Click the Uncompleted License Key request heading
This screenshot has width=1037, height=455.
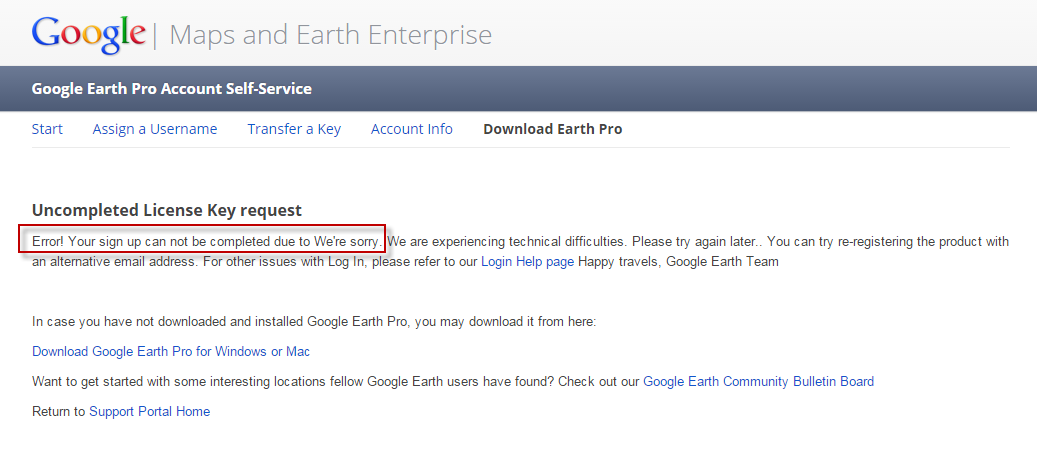click(167, 210)
